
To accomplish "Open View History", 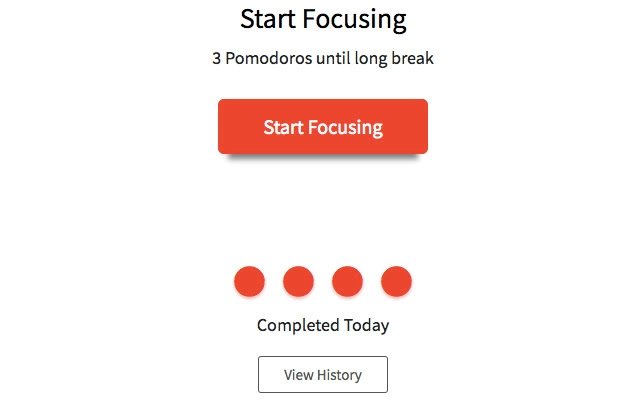I will click(323, 374).
